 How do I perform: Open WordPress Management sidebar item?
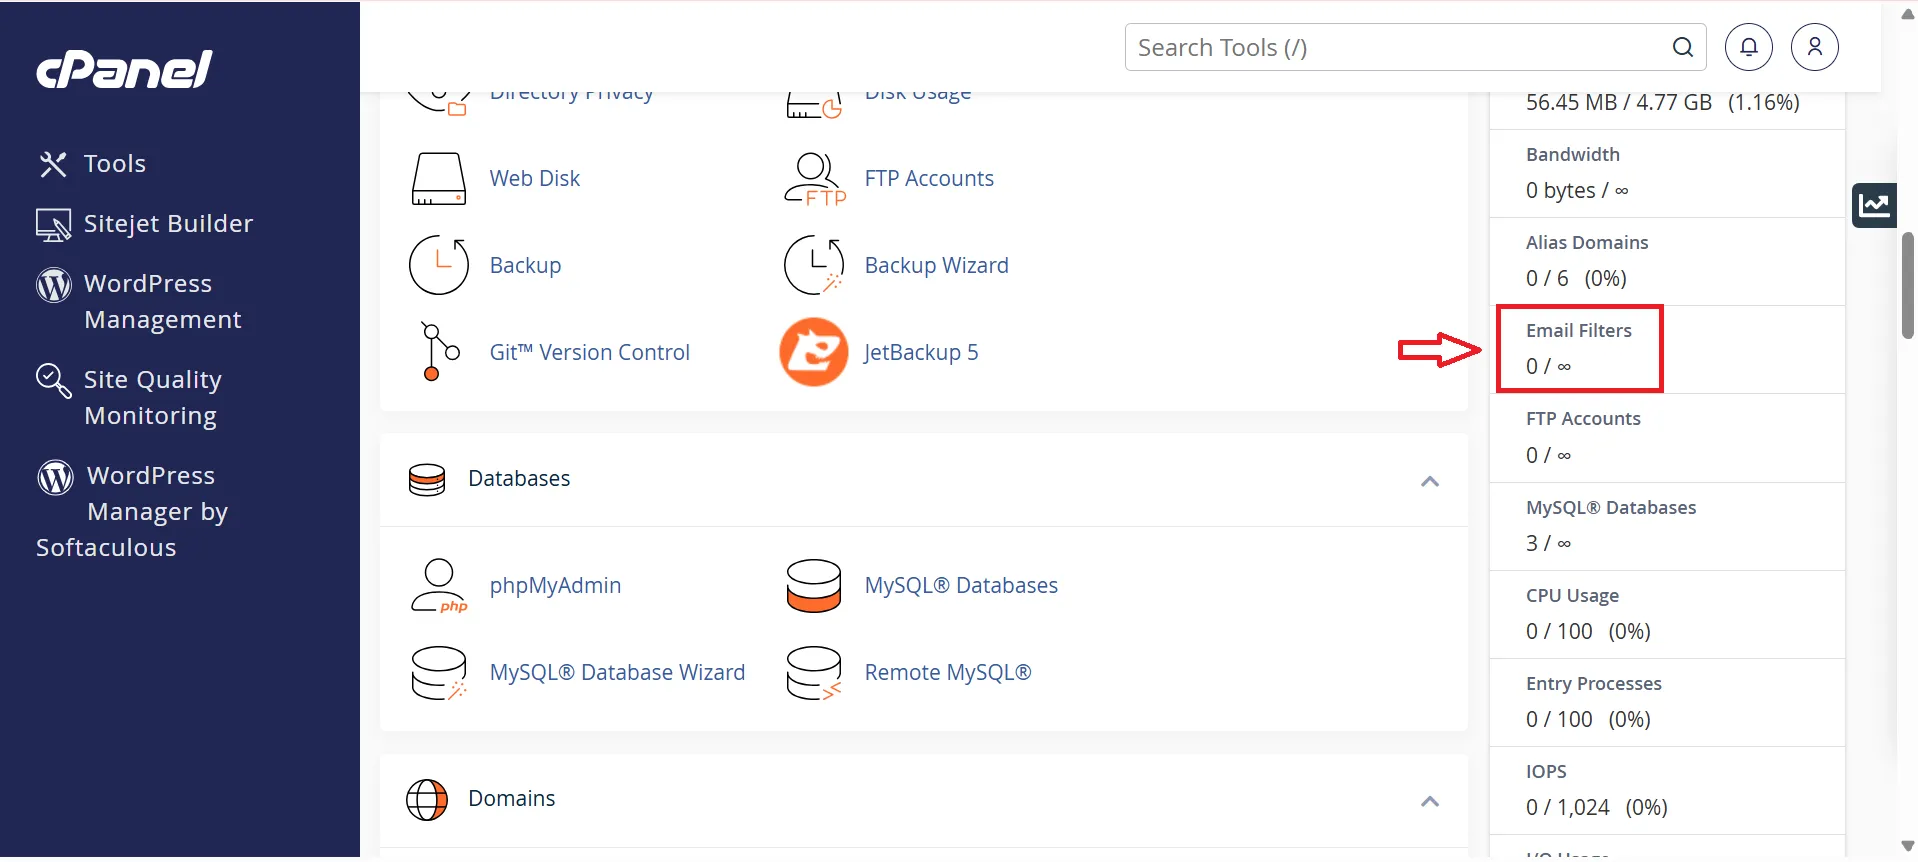point(162,302)
